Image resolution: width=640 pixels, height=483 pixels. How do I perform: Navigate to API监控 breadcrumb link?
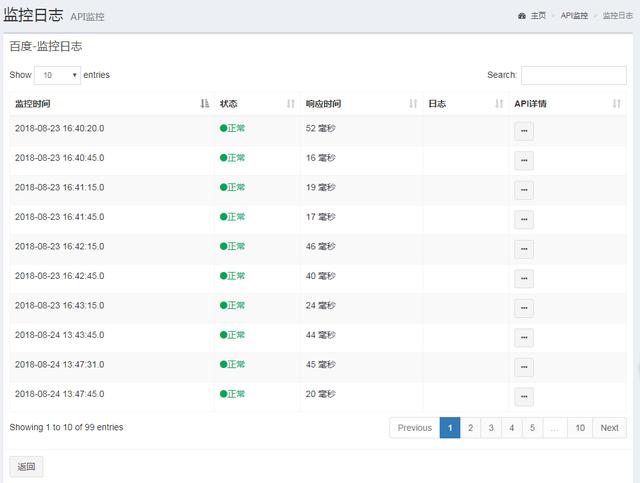coord(574,16)
